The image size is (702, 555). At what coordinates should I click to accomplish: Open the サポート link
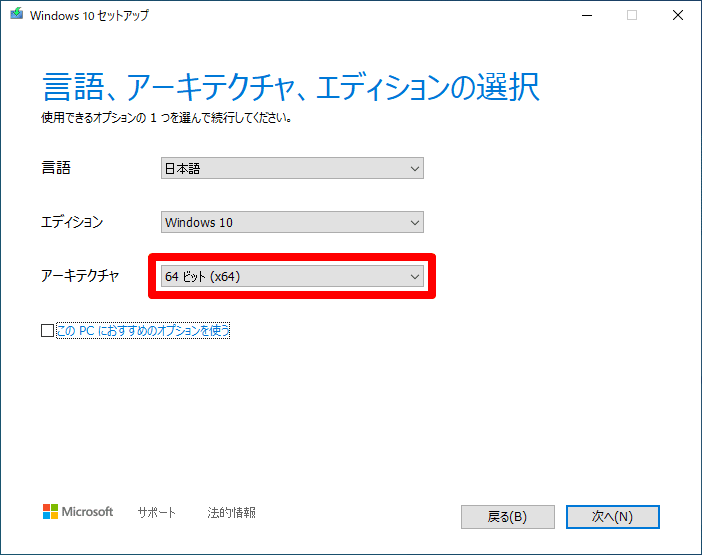[156, 512]
